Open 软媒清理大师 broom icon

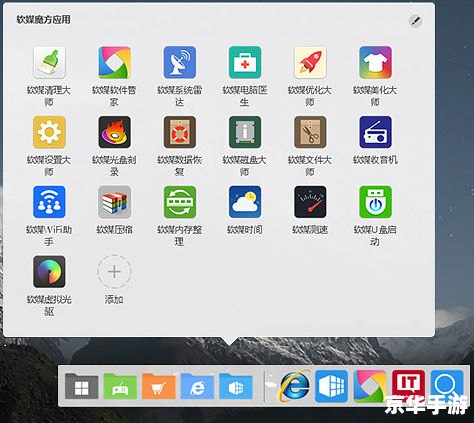[49, 63]
